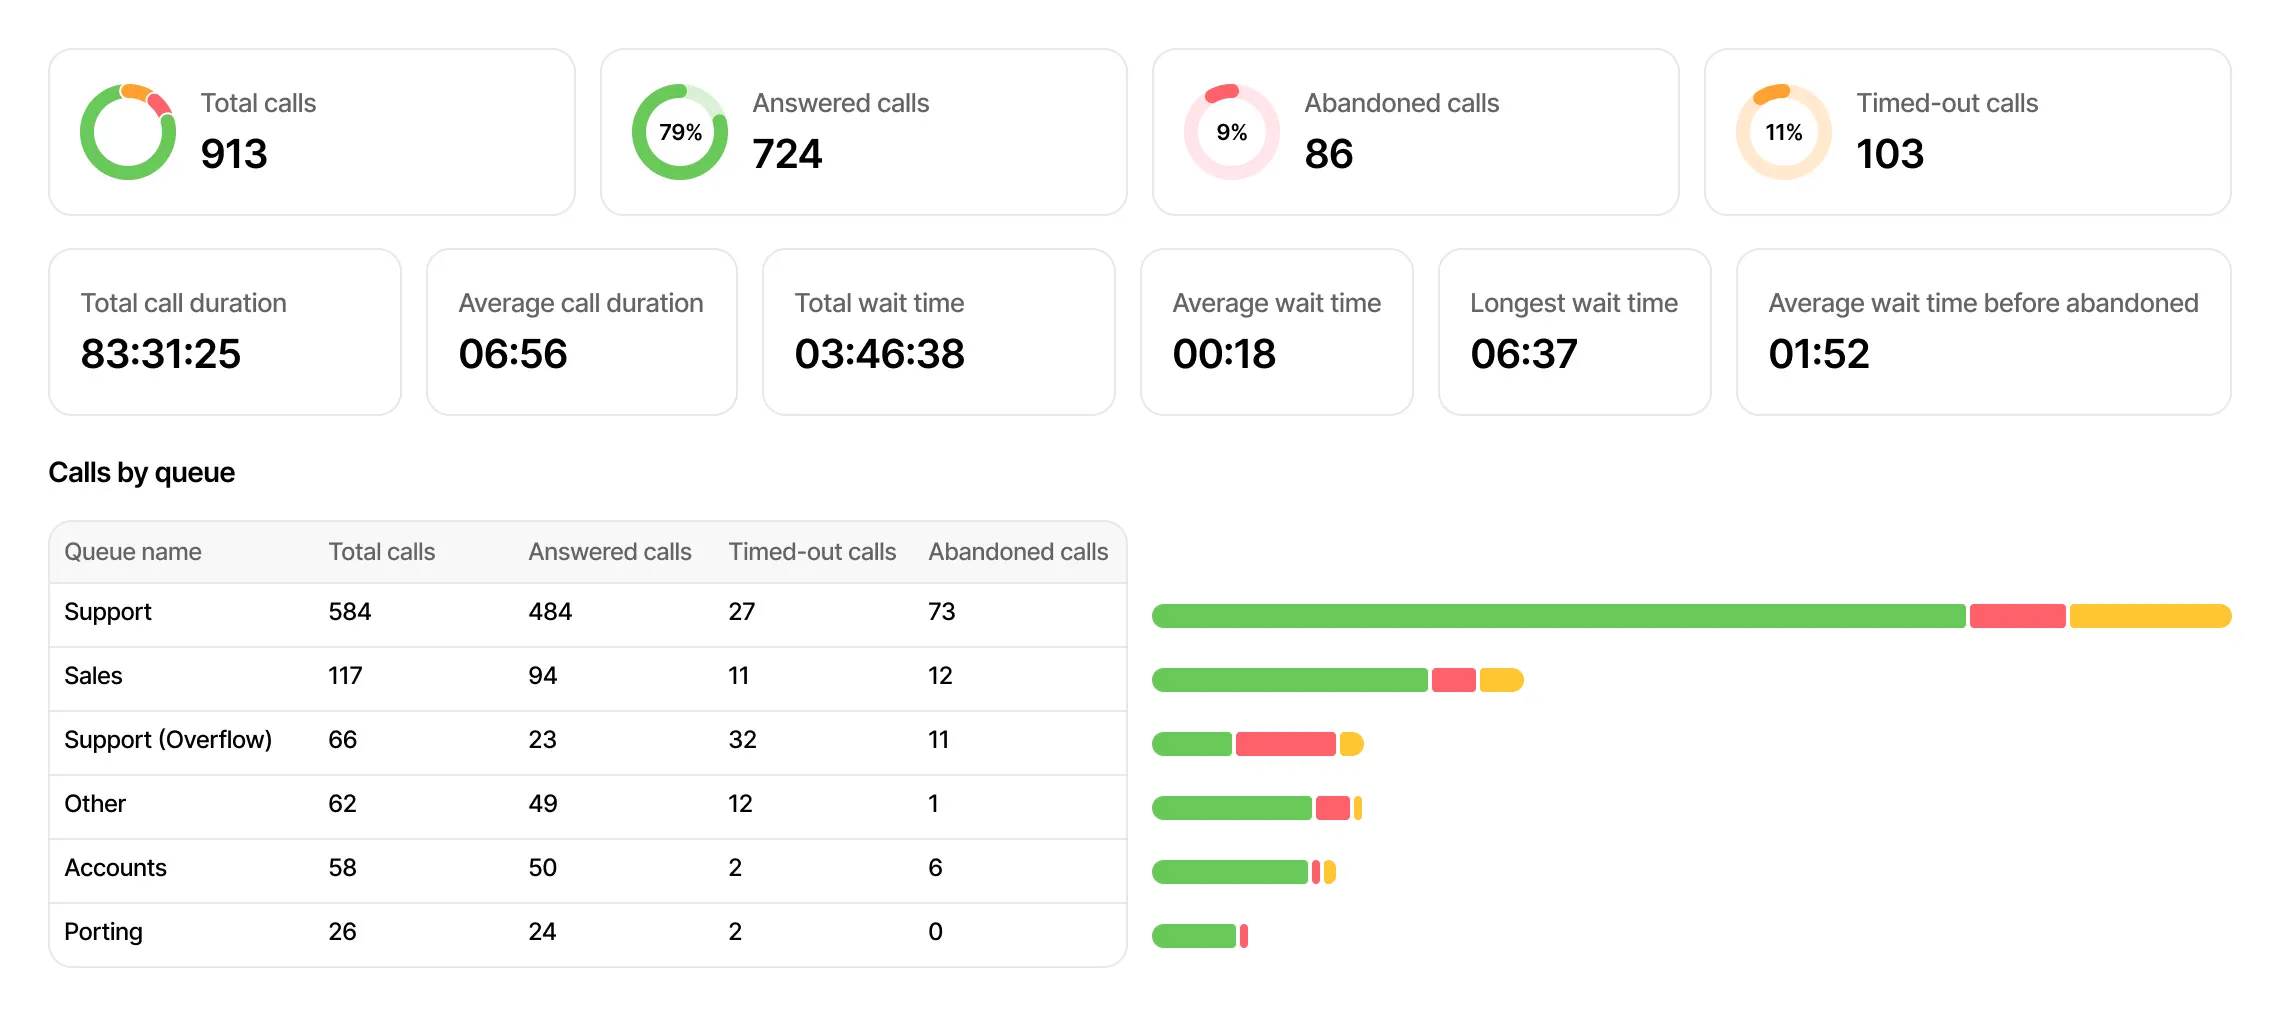This screenshot has width=2280, height=1016.
Task: Click the Average call duration value 06:56
Action: click(513, 354)
